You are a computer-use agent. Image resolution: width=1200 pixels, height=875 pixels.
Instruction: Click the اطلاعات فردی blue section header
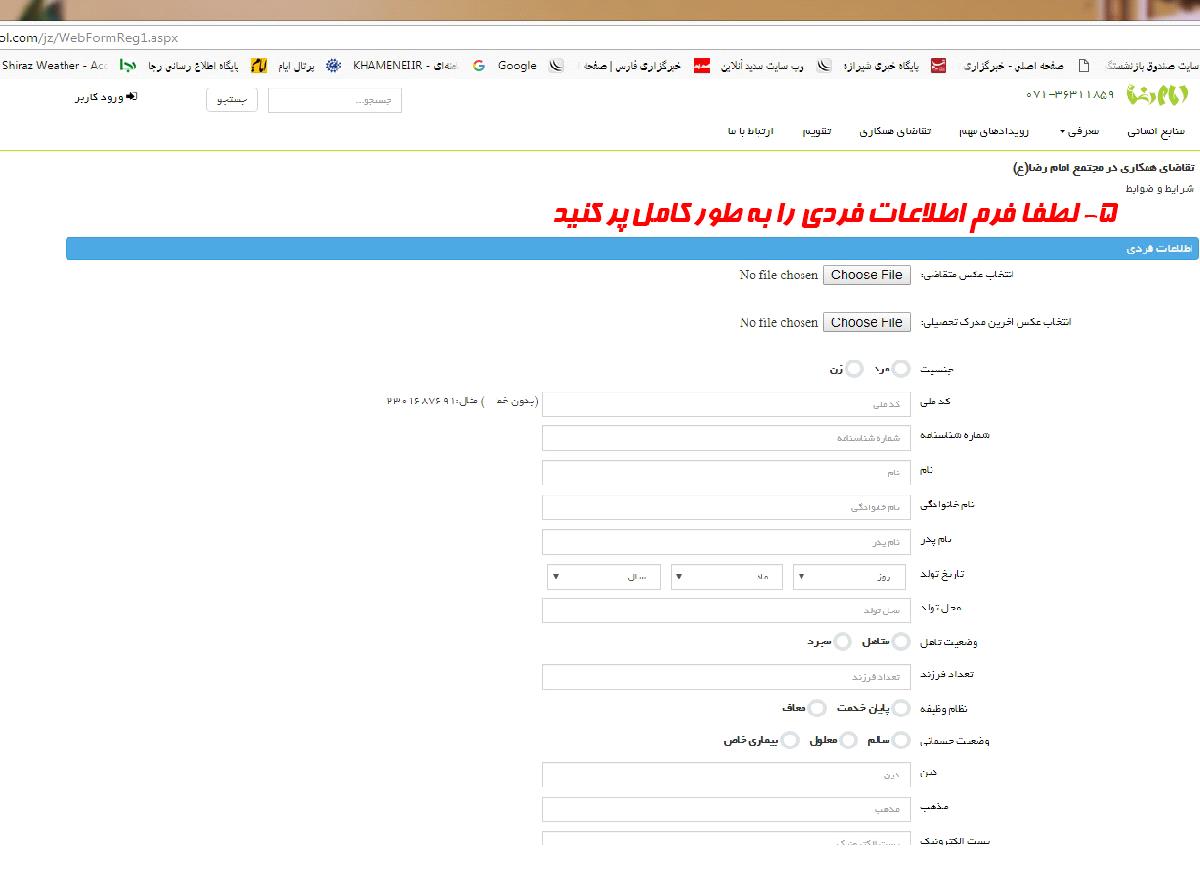pos(632,248)
